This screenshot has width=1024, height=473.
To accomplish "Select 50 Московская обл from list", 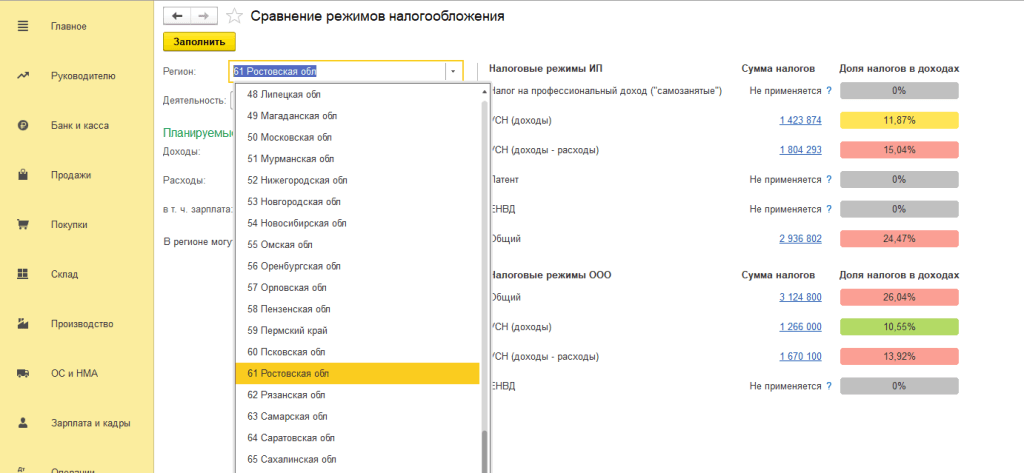I will pos(289,137).
